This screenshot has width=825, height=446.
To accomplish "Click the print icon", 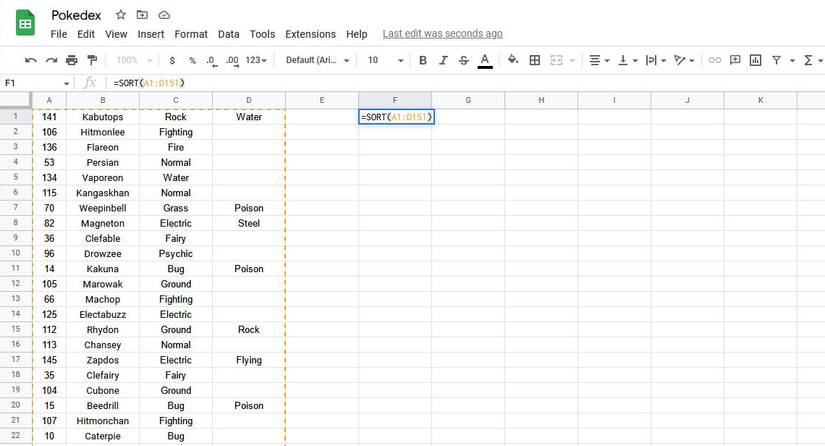I will [72, 60].
